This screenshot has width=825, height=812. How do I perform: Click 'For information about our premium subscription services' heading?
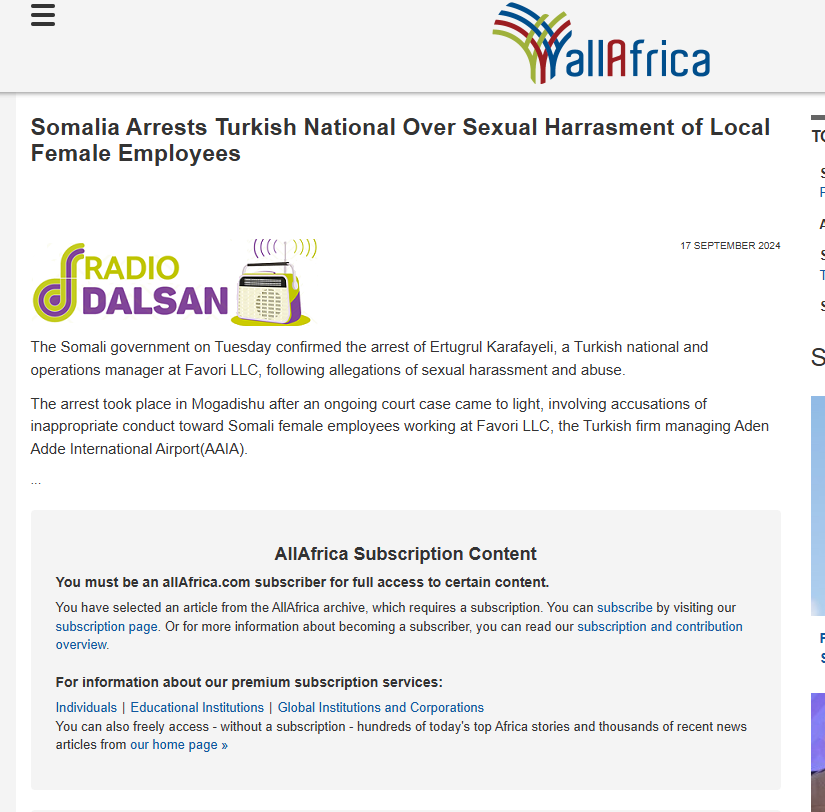click(x=249, y=683)
